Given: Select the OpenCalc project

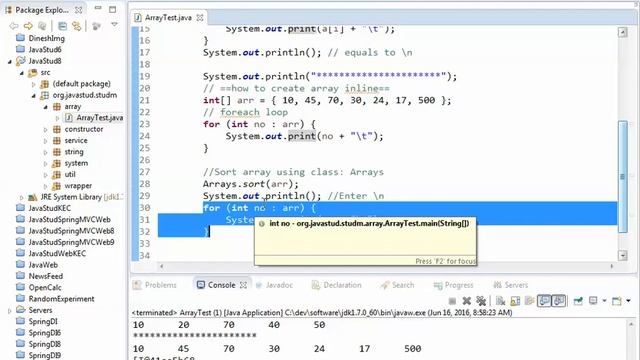Looking at the screenshot, I should (39, 287).
